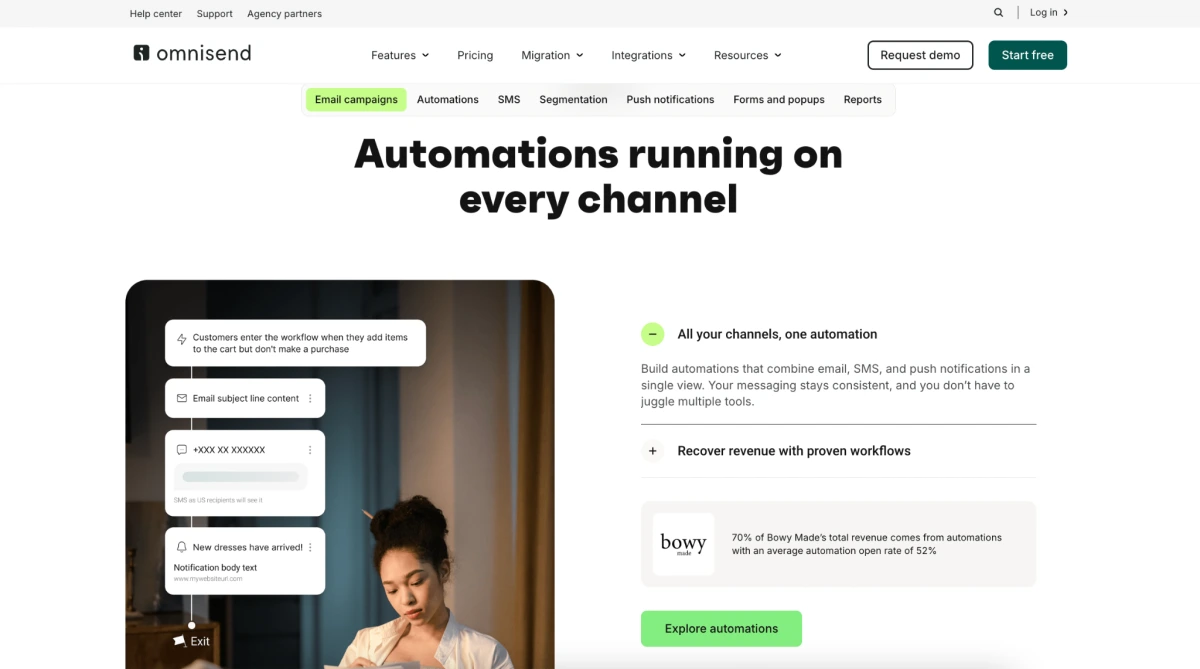This screenshot has width=1200, height=669.
Task: Switch to the SMS tab
Action: tap(509, 99)
